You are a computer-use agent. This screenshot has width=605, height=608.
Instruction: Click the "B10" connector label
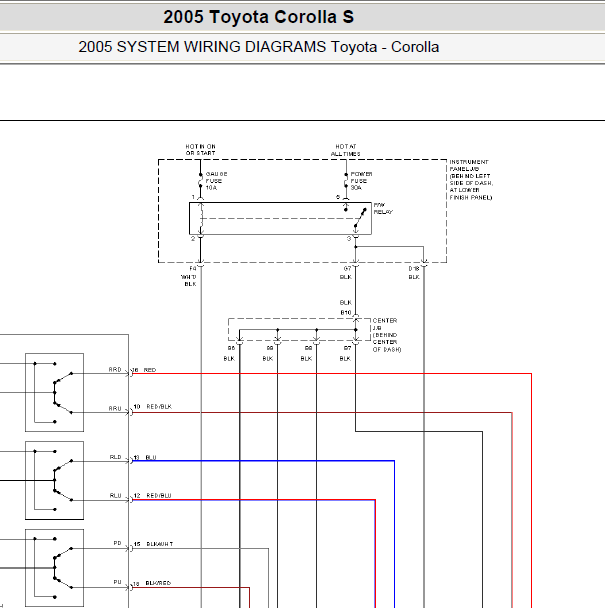click(x=346, y=313)
